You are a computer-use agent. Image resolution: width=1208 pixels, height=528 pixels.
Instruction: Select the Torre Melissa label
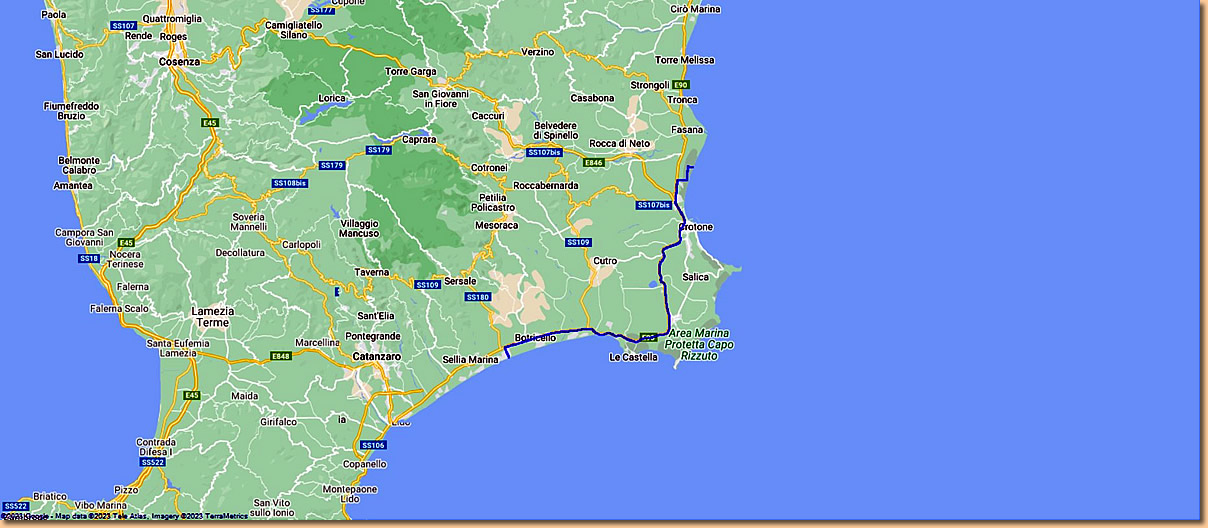click(685, 60)
